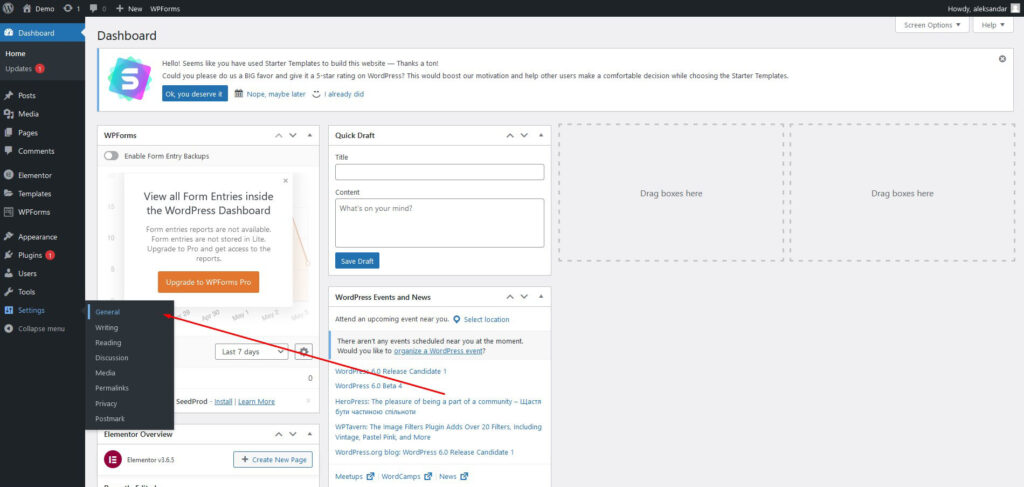The width and height of the screenshot is (1024, 487).
Task: Dismiss the Starter Templates notice
Action: pyautogui.click(x=1002, y=59)
